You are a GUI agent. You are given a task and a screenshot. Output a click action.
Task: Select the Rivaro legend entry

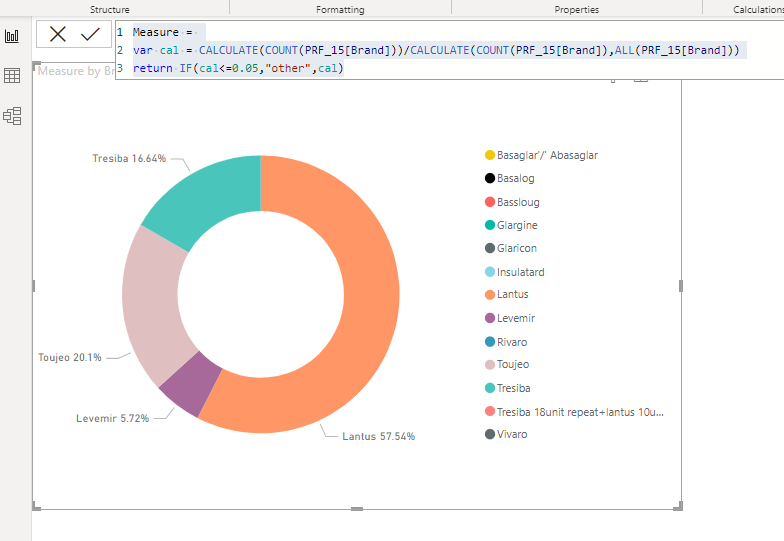[x=506, y=342]
